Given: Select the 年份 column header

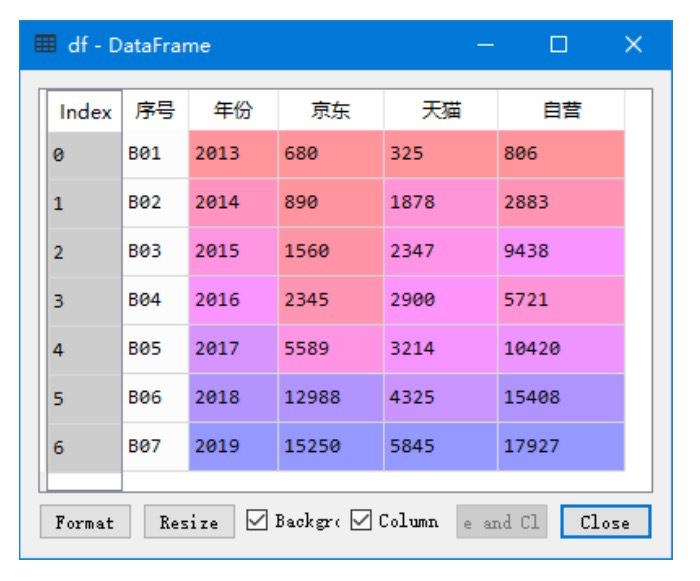Looking at the screenshot, I should tap(233, 111).
